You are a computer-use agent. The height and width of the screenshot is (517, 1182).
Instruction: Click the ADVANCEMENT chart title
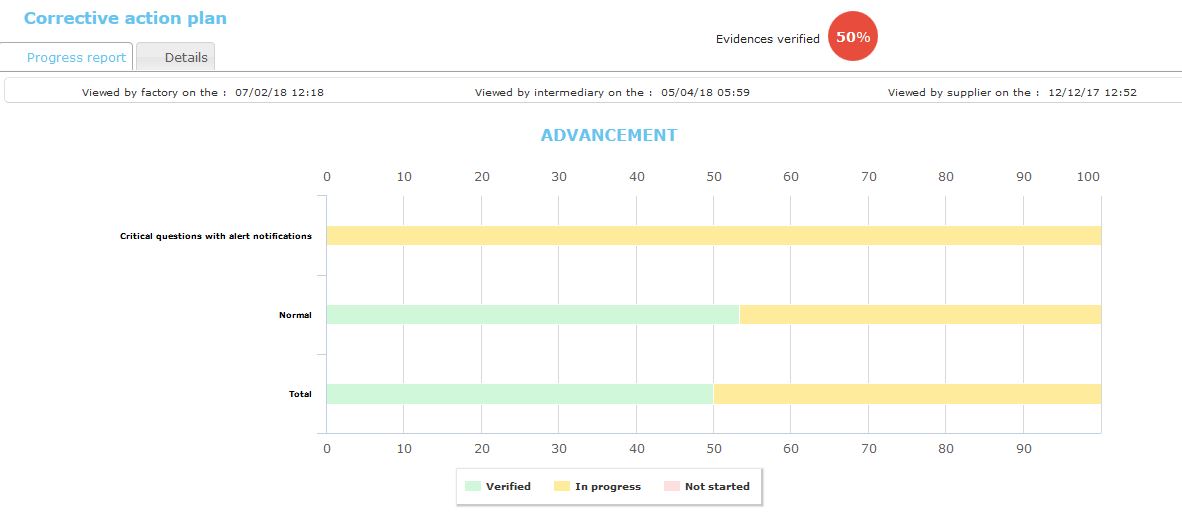609,135
